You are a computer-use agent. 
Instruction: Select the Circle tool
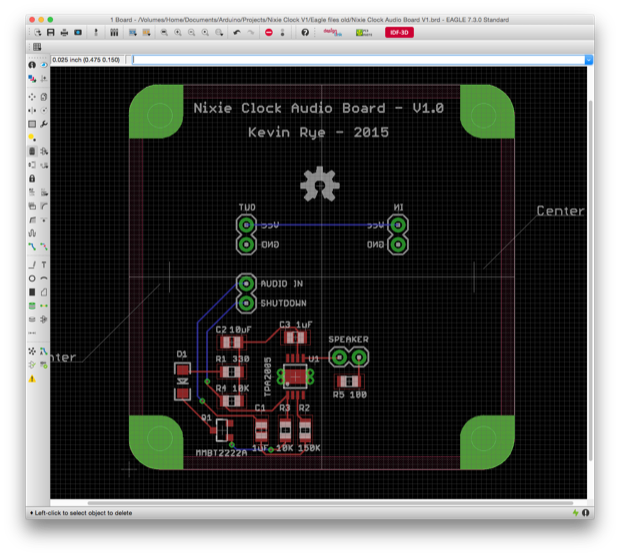[x=32, y=278]
